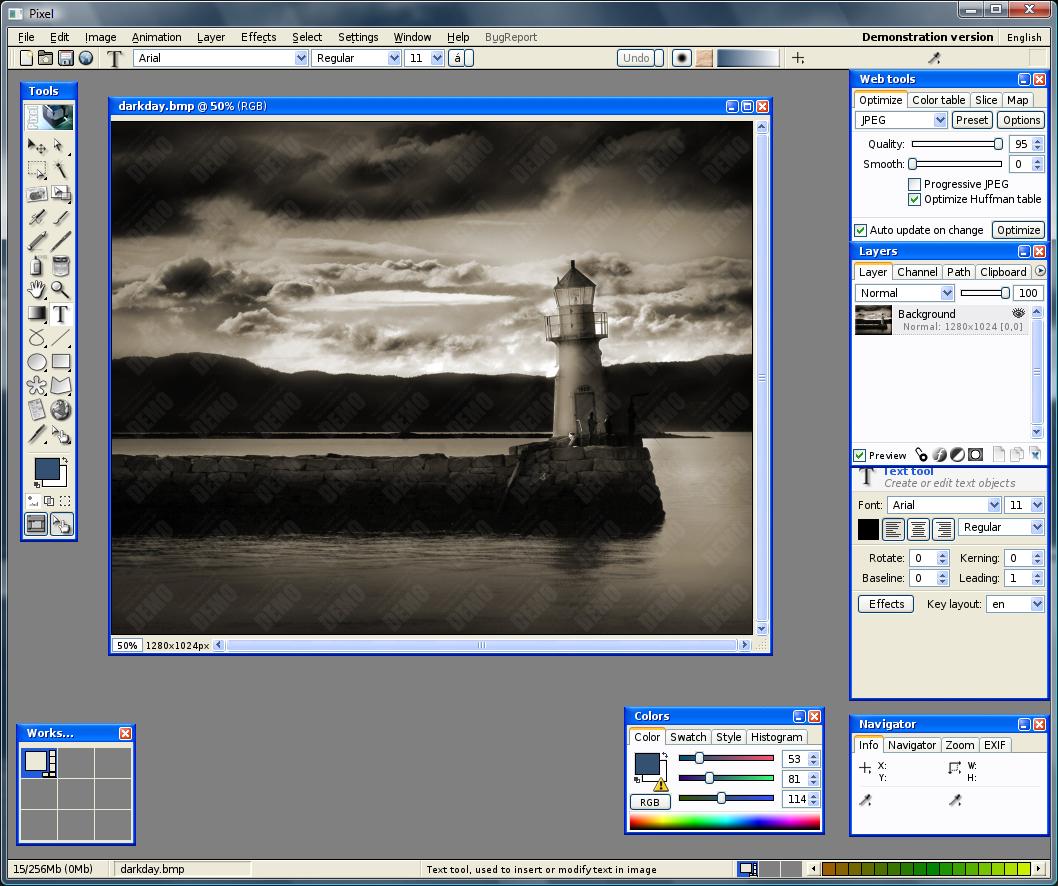Open the JPEG format dropdown
The width and height of the screenshot is (1058, 886).
click(x=901, y=120)
